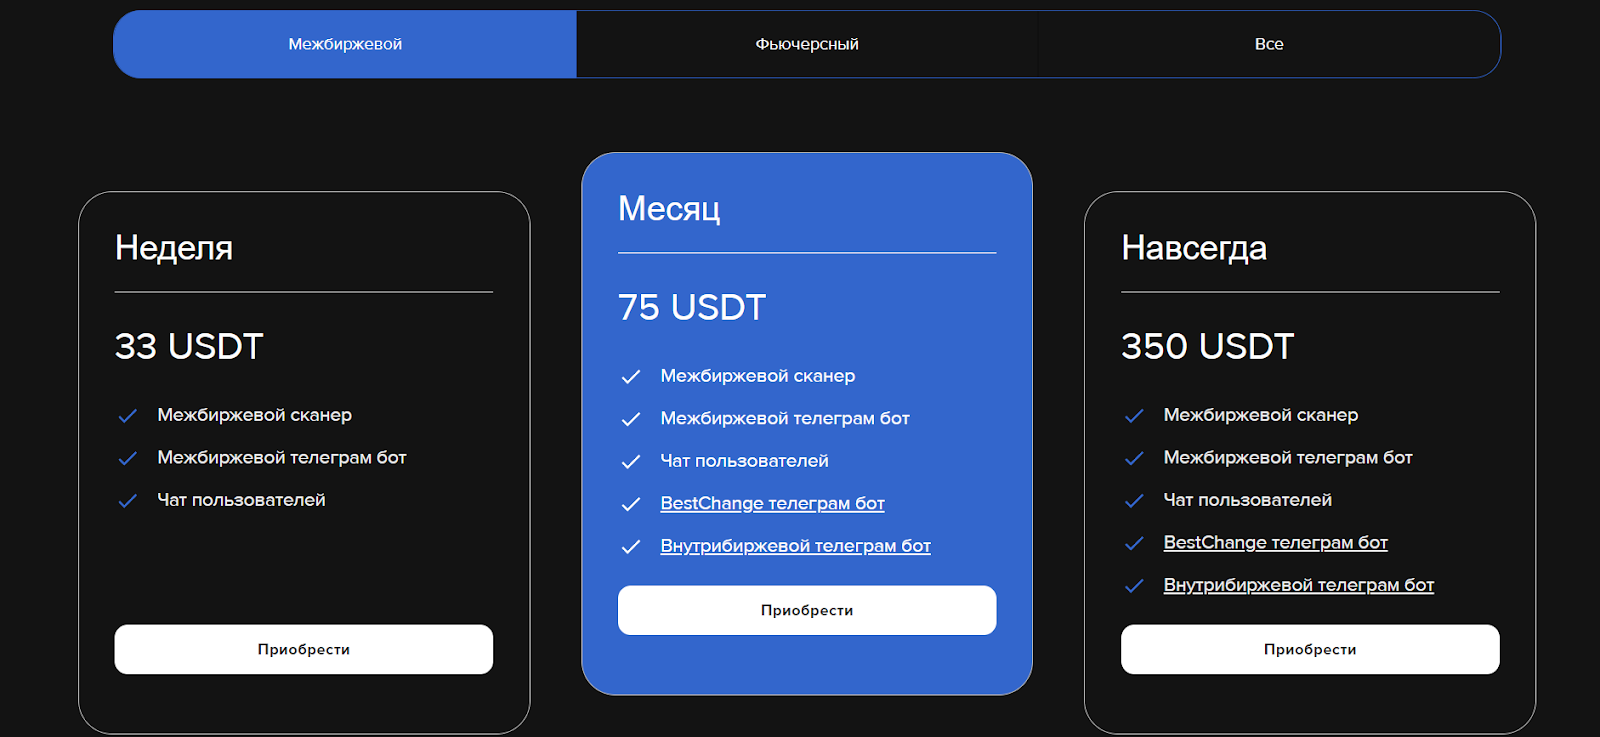Image resolution: width=1600 pixels, height=737 pixels.
Task: Click checkmark beside Чат пользователей in Неделя card
Action: point(127,501)
